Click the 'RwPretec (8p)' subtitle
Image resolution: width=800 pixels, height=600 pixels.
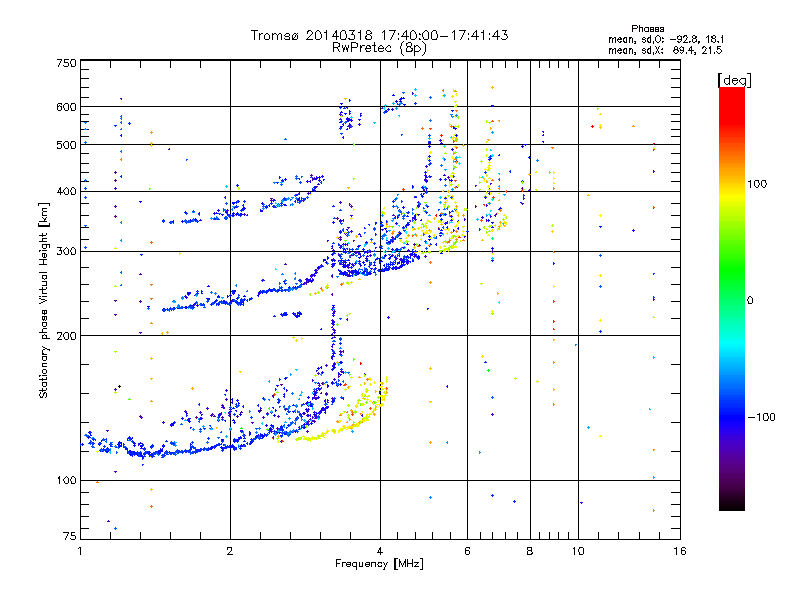click(379, 48)
